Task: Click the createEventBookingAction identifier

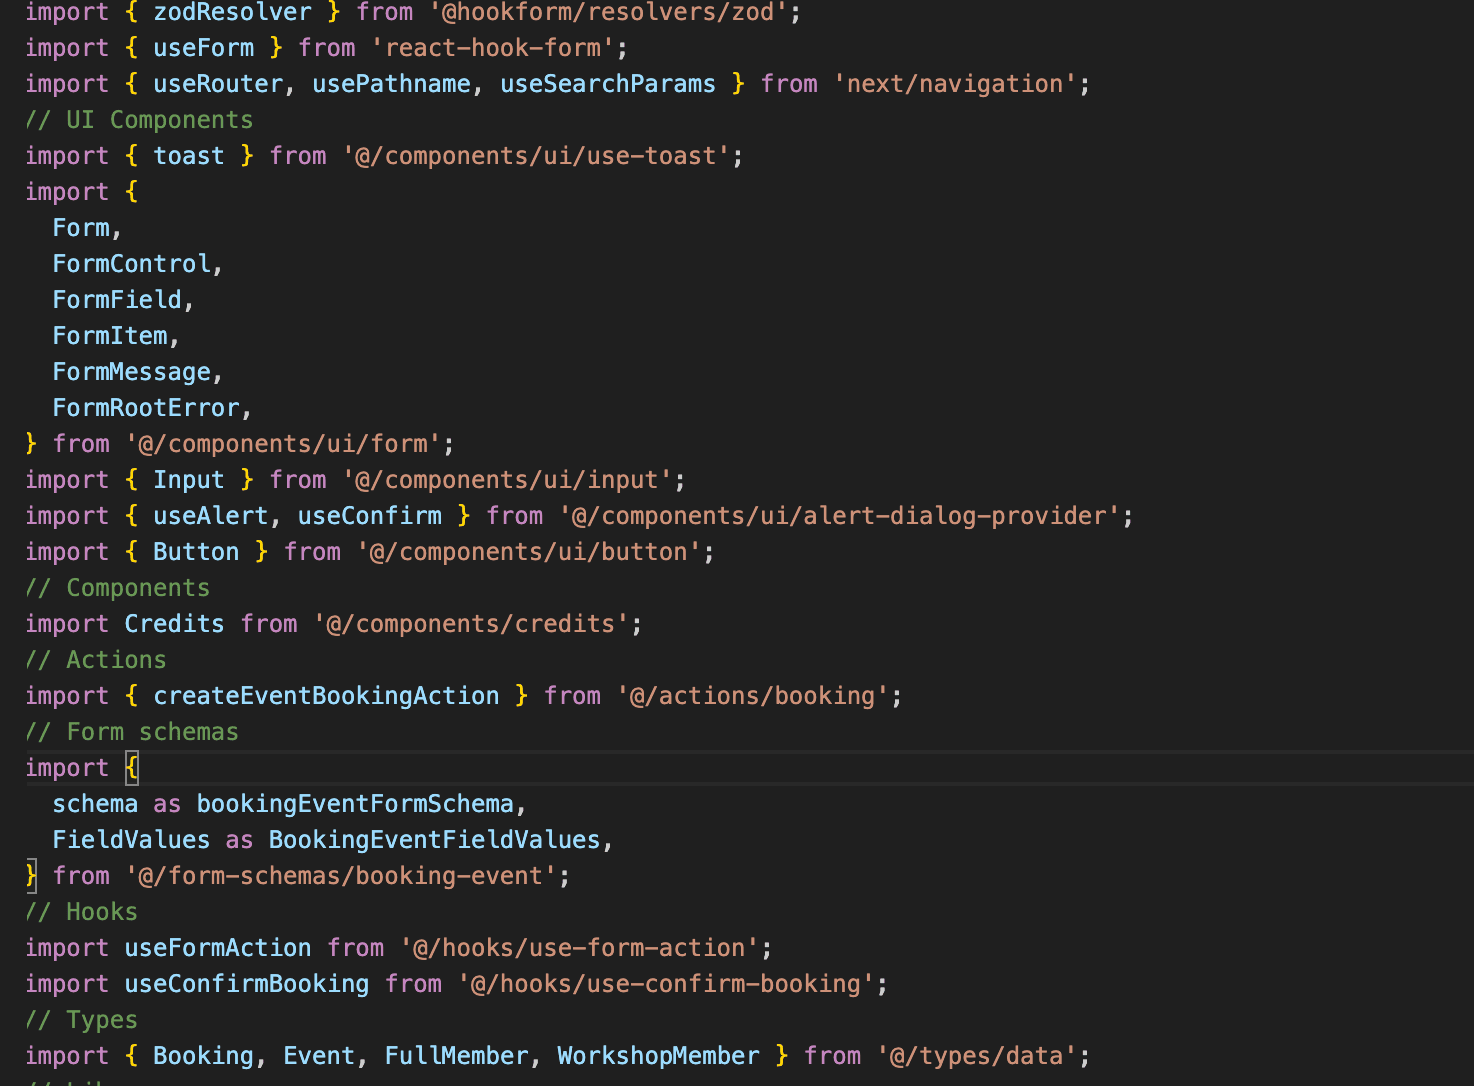Action: click(326, 696)
